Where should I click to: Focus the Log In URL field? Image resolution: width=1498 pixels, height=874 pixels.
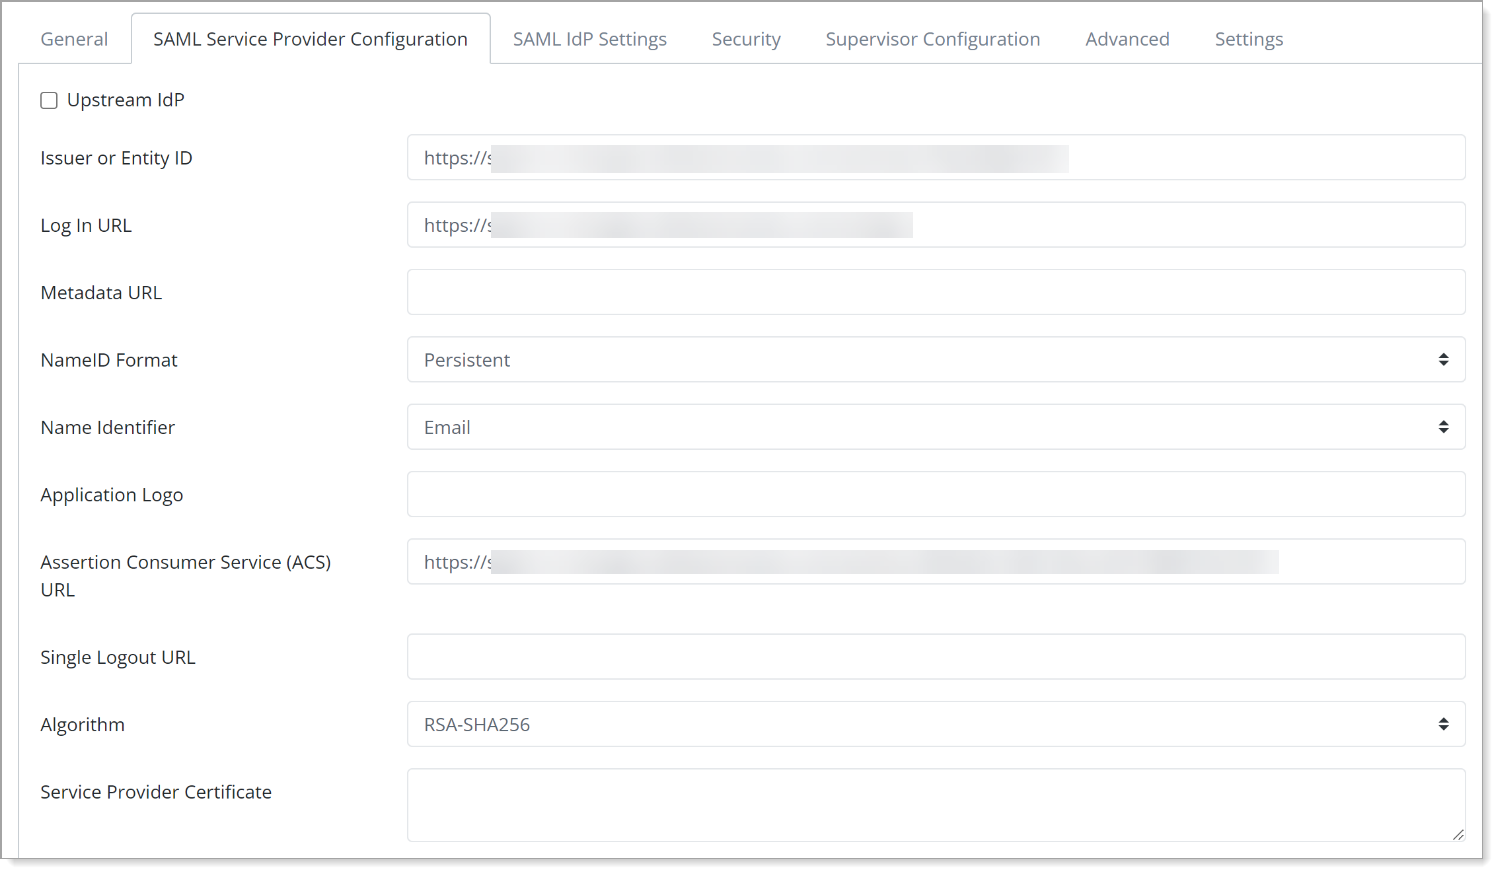point(936,225)
